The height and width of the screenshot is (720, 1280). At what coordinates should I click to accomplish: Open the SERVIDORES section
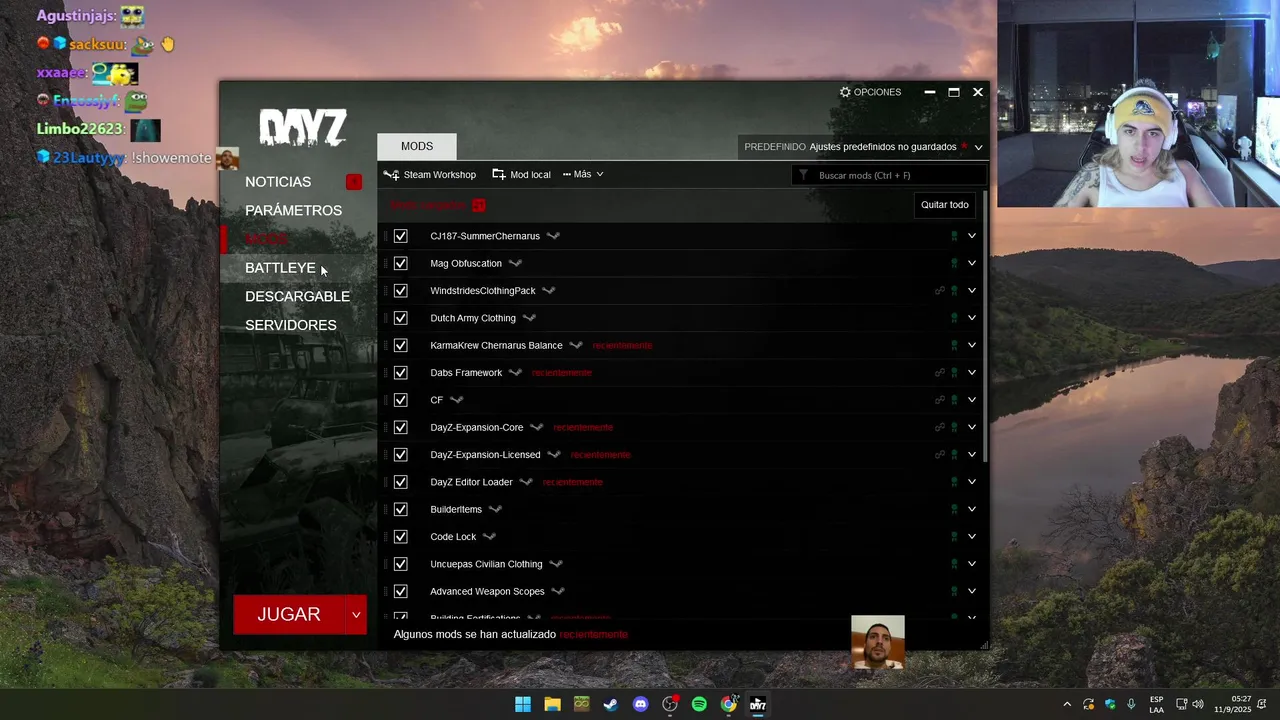(290, 326)
